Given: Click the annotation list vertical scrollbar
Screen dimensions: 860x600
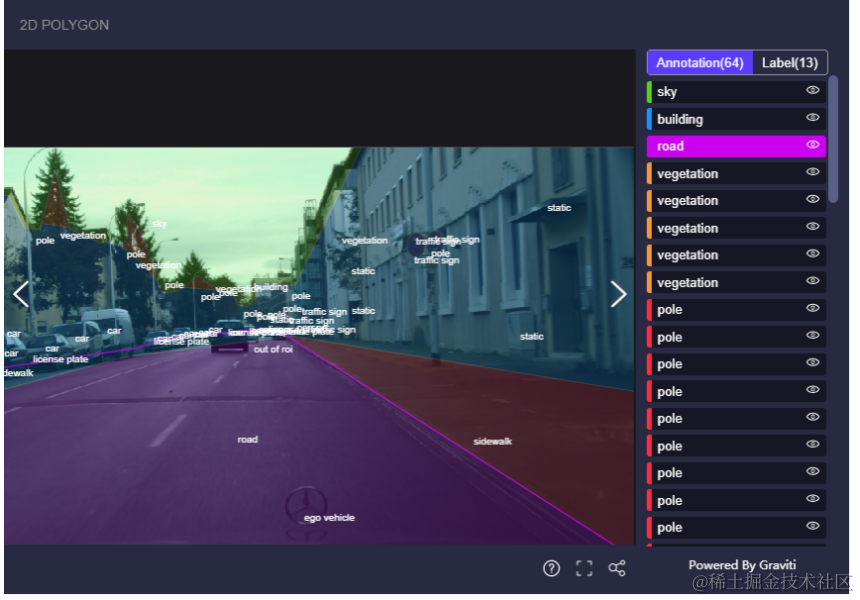Looking at the screenshot, I should pos(833,139).
